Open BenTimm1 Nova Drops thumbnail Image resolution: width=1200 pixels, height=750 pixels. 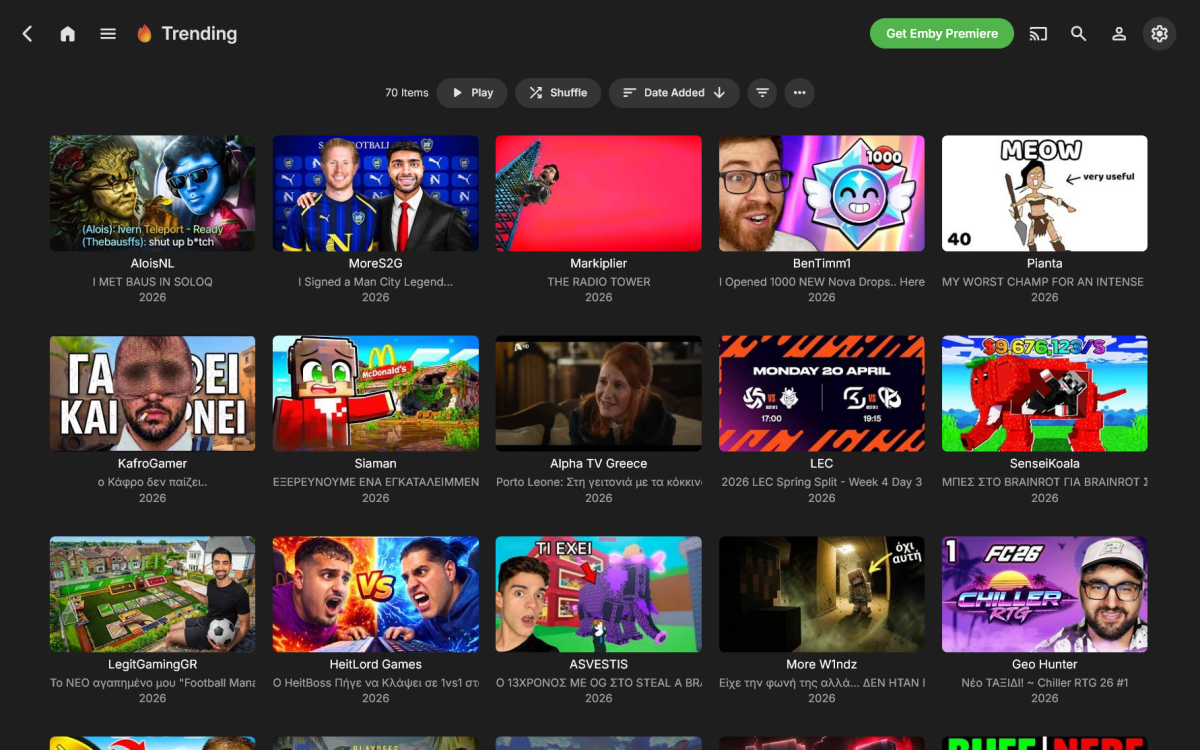(822, 194)
